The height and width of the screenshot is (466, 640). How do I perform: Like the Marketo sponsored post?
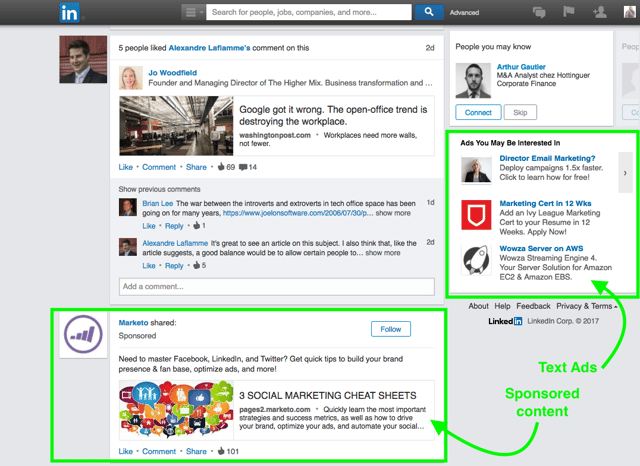(125, 451)
